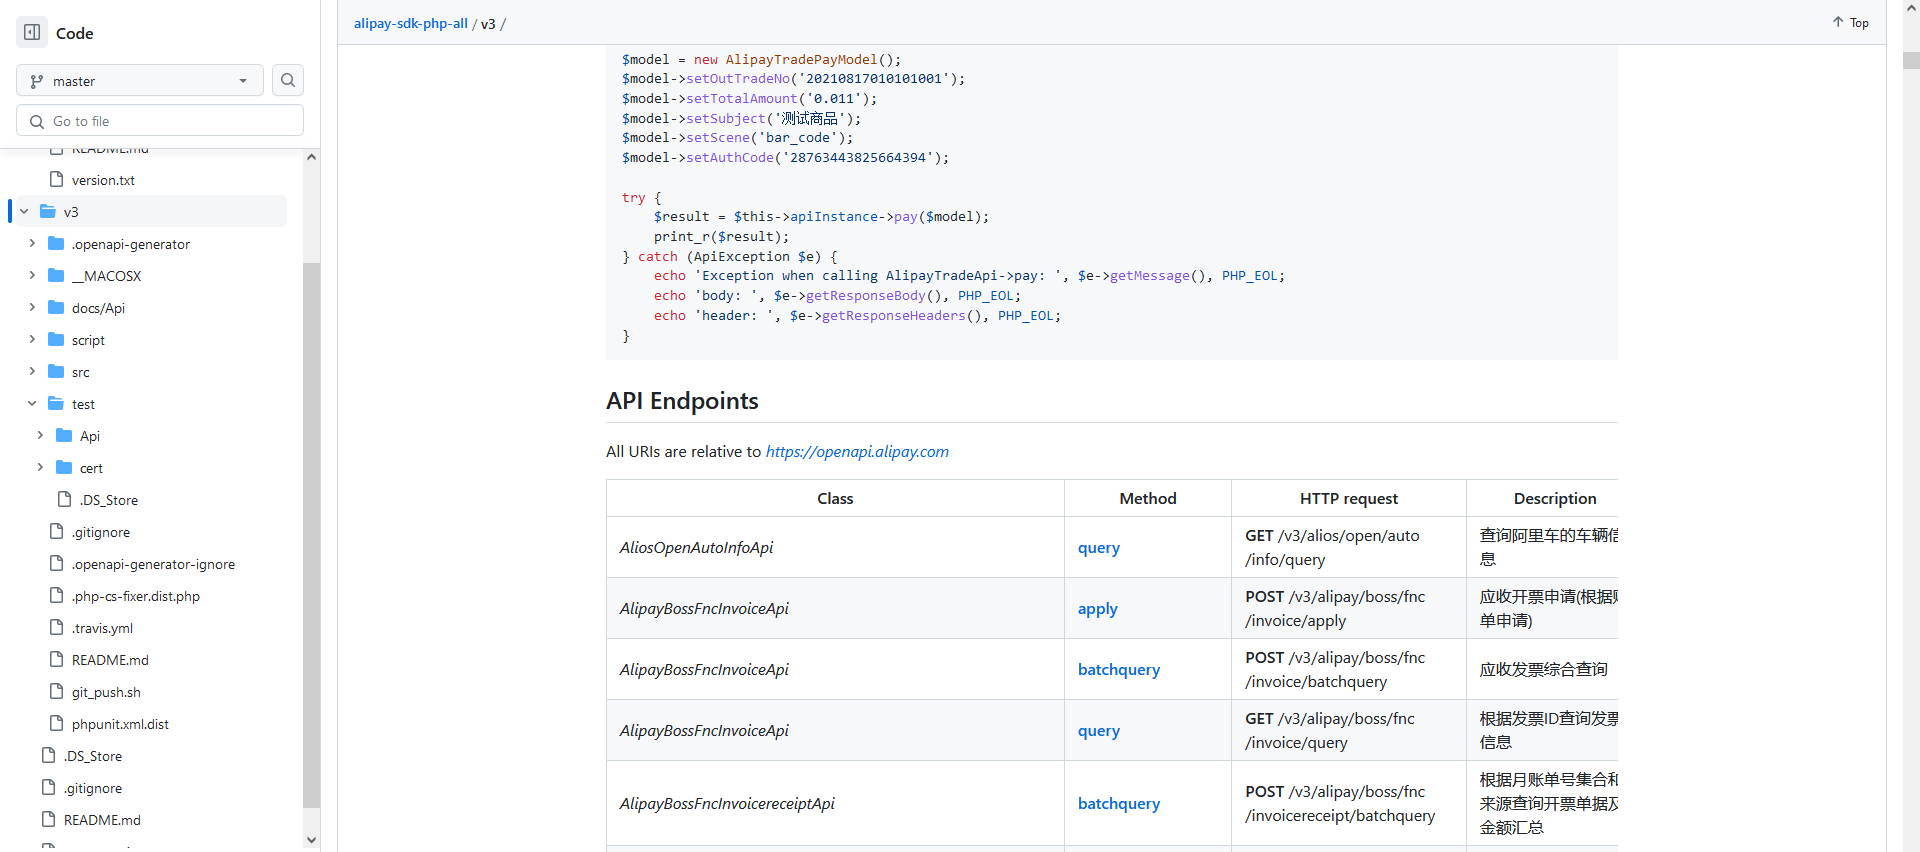Expand the __MACOSX folder chevron
Viewport: 1920px width, 852px height.
(x=32, y=276)
